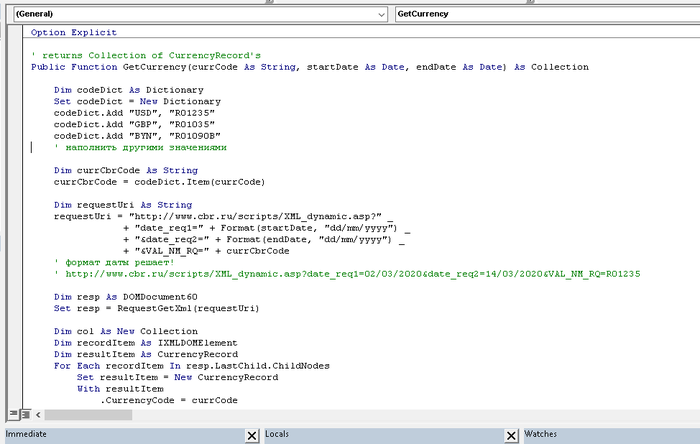Viewport: 700px width, 444px height.
Task: Click margin bar beside For Each recordItem line
Action: (x=15, y=366)
